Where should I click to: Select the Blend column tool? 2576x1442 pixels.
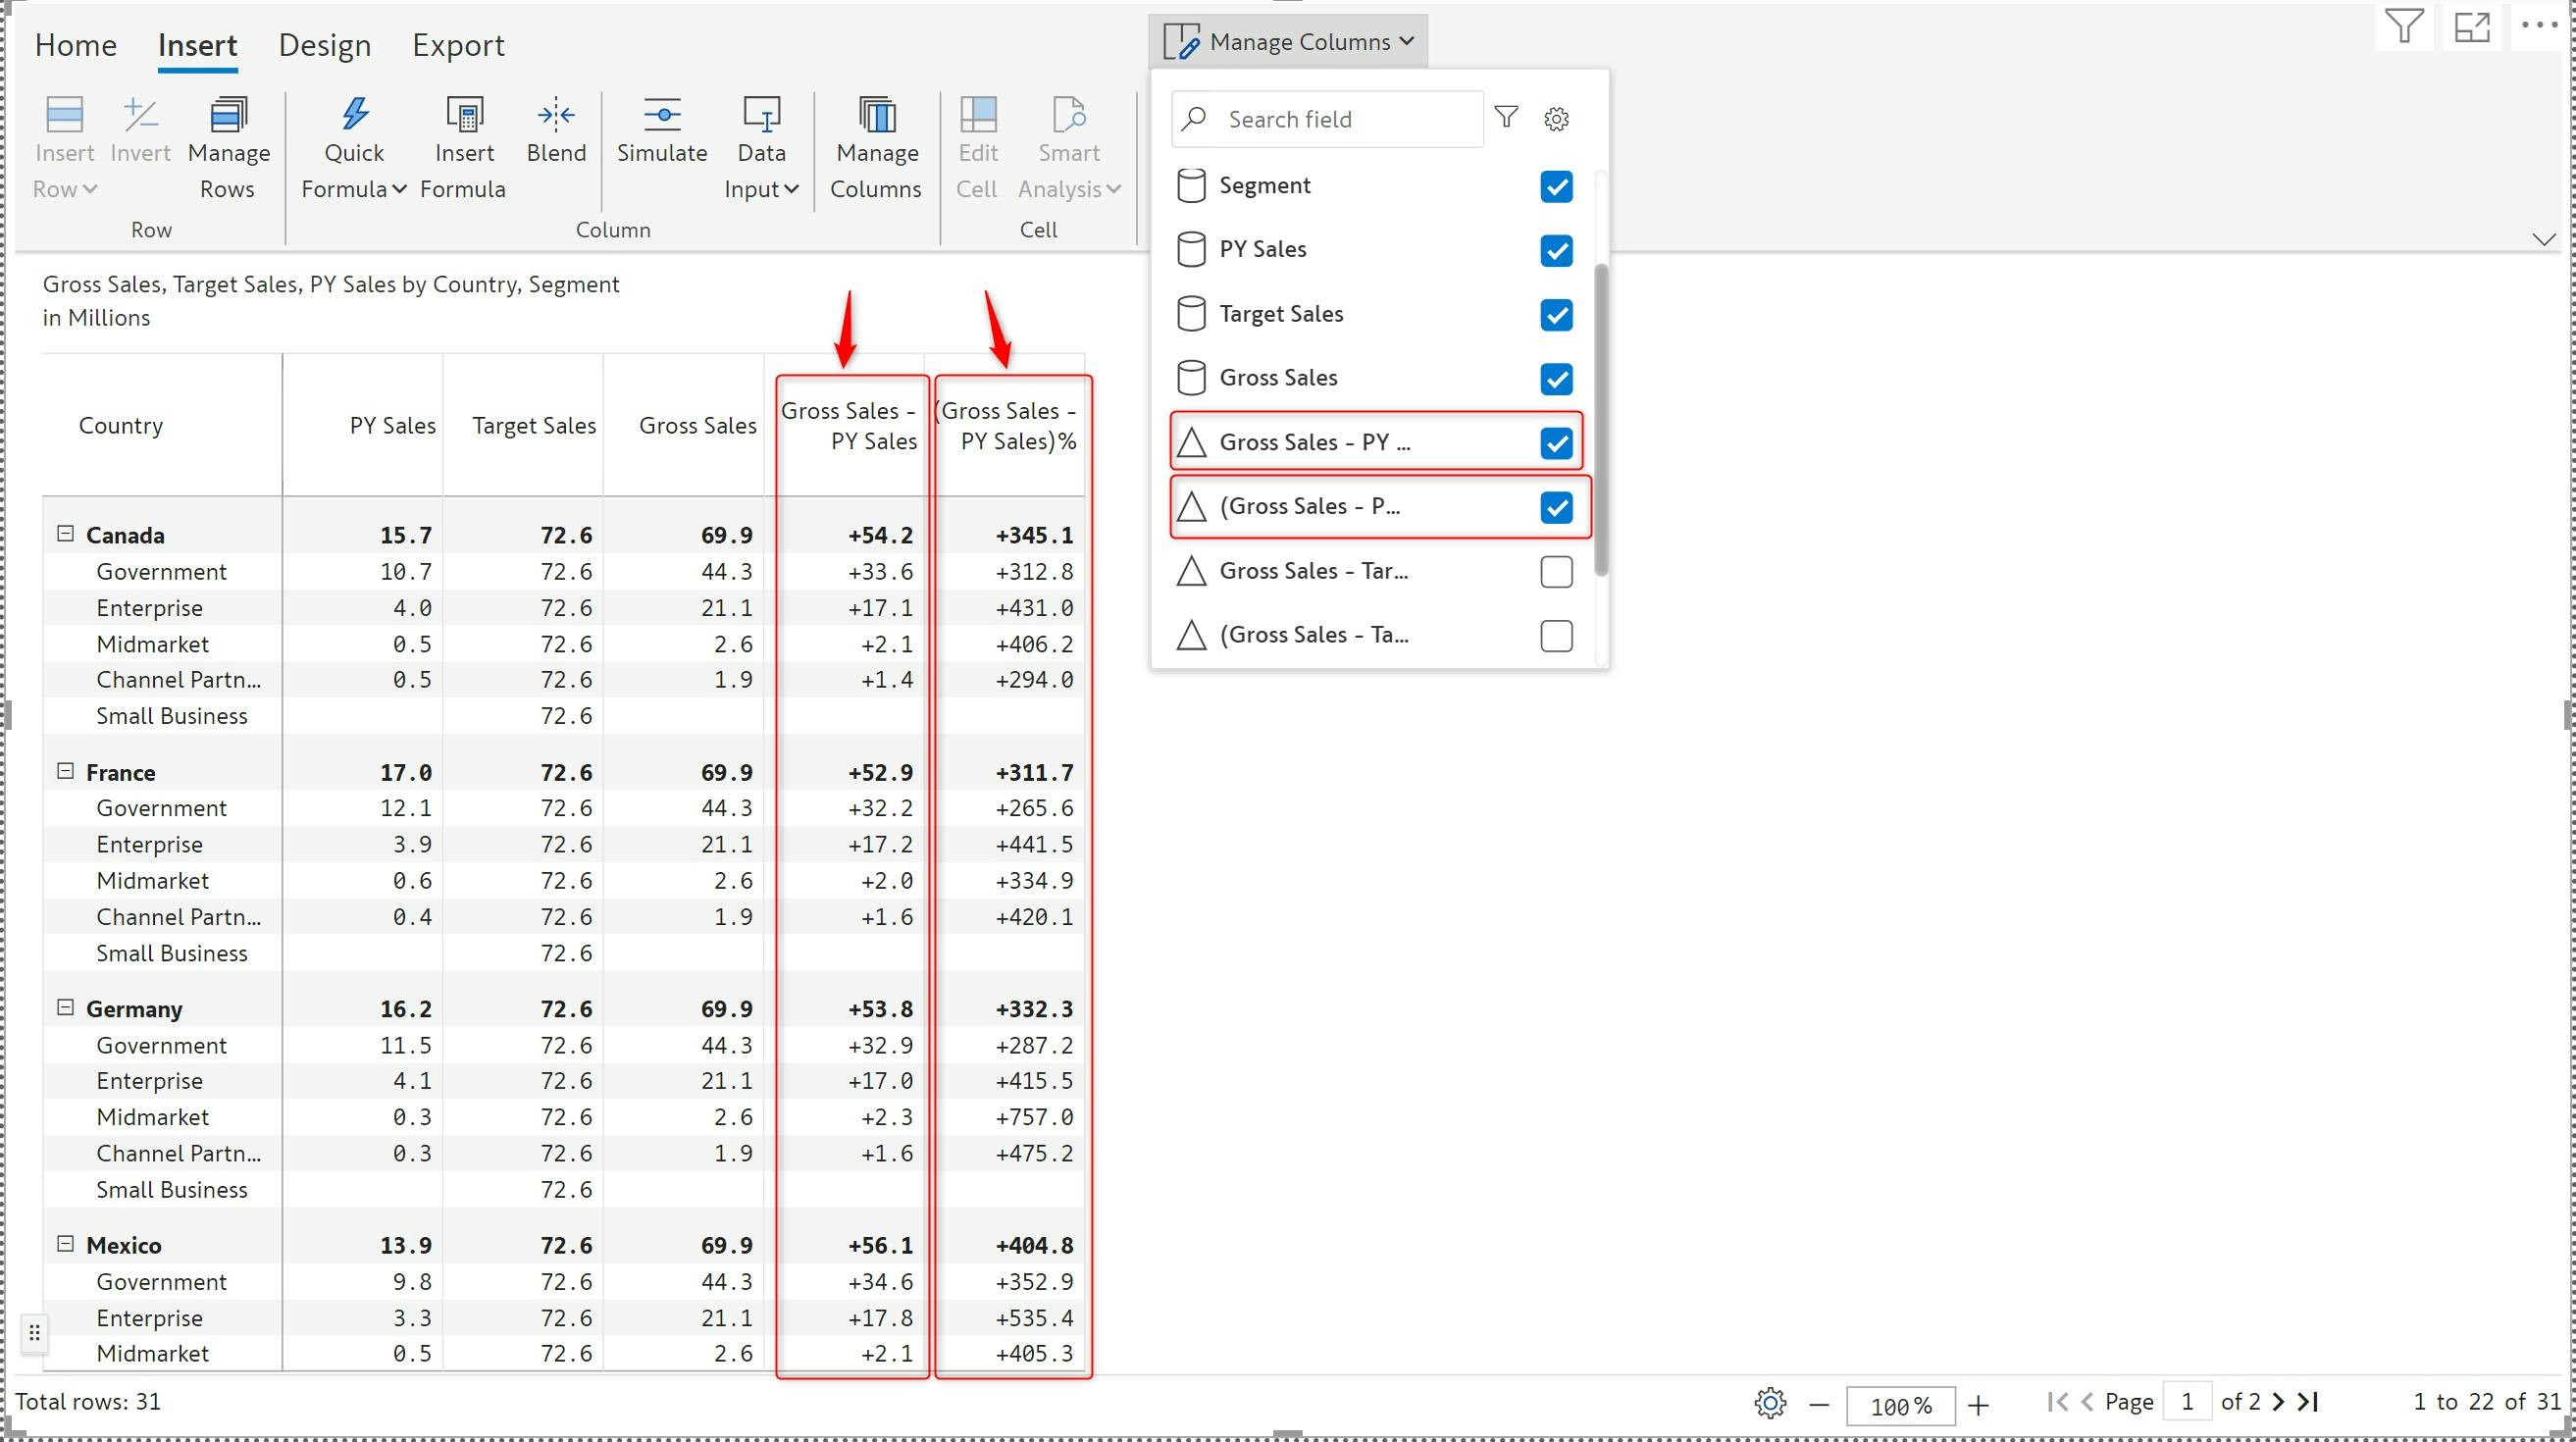(x=556, y=116)
